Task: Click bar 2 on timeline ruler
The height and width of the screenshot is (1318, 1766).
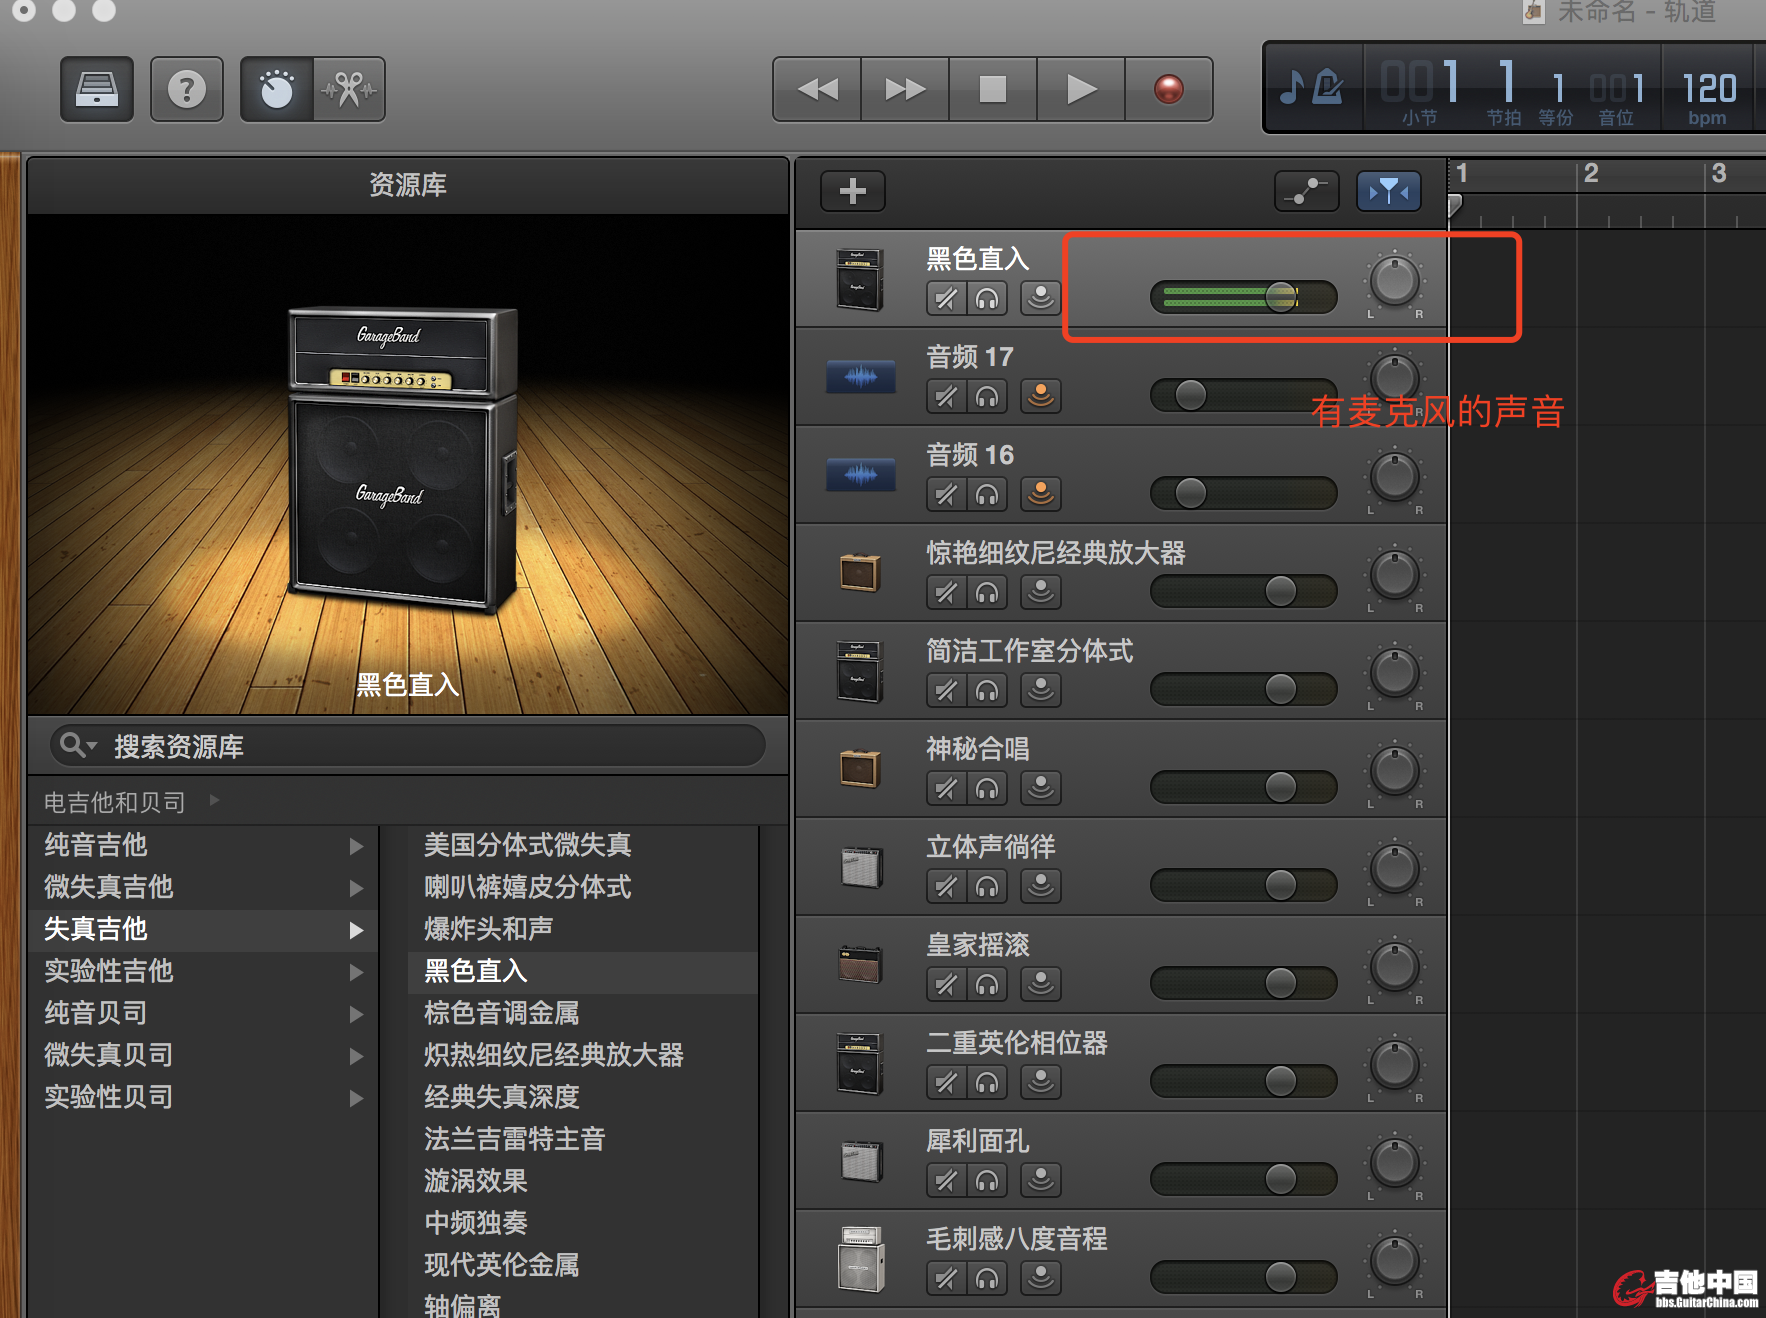Action: coord(1590,173)
